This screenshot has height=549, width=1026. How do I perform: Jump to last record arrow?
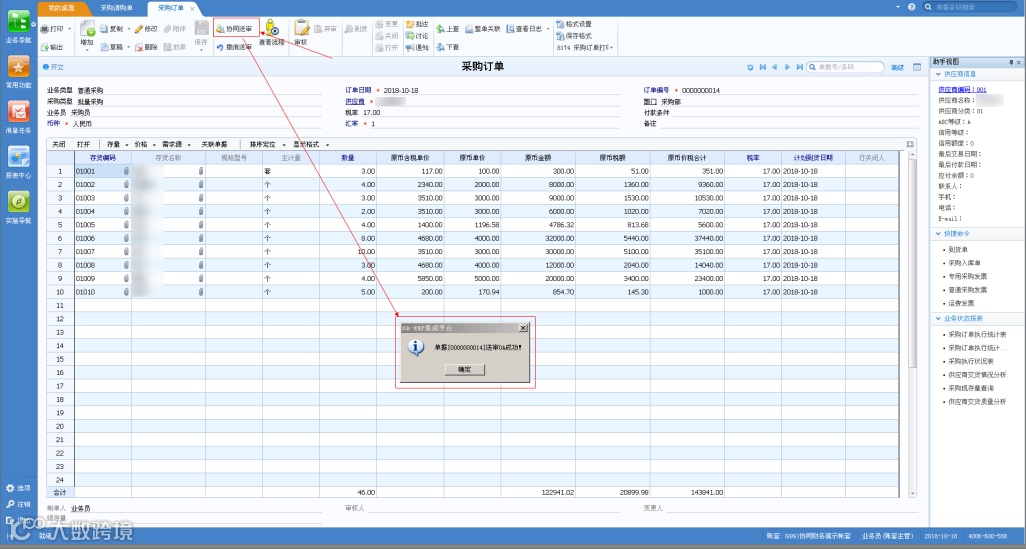(800, 67)
